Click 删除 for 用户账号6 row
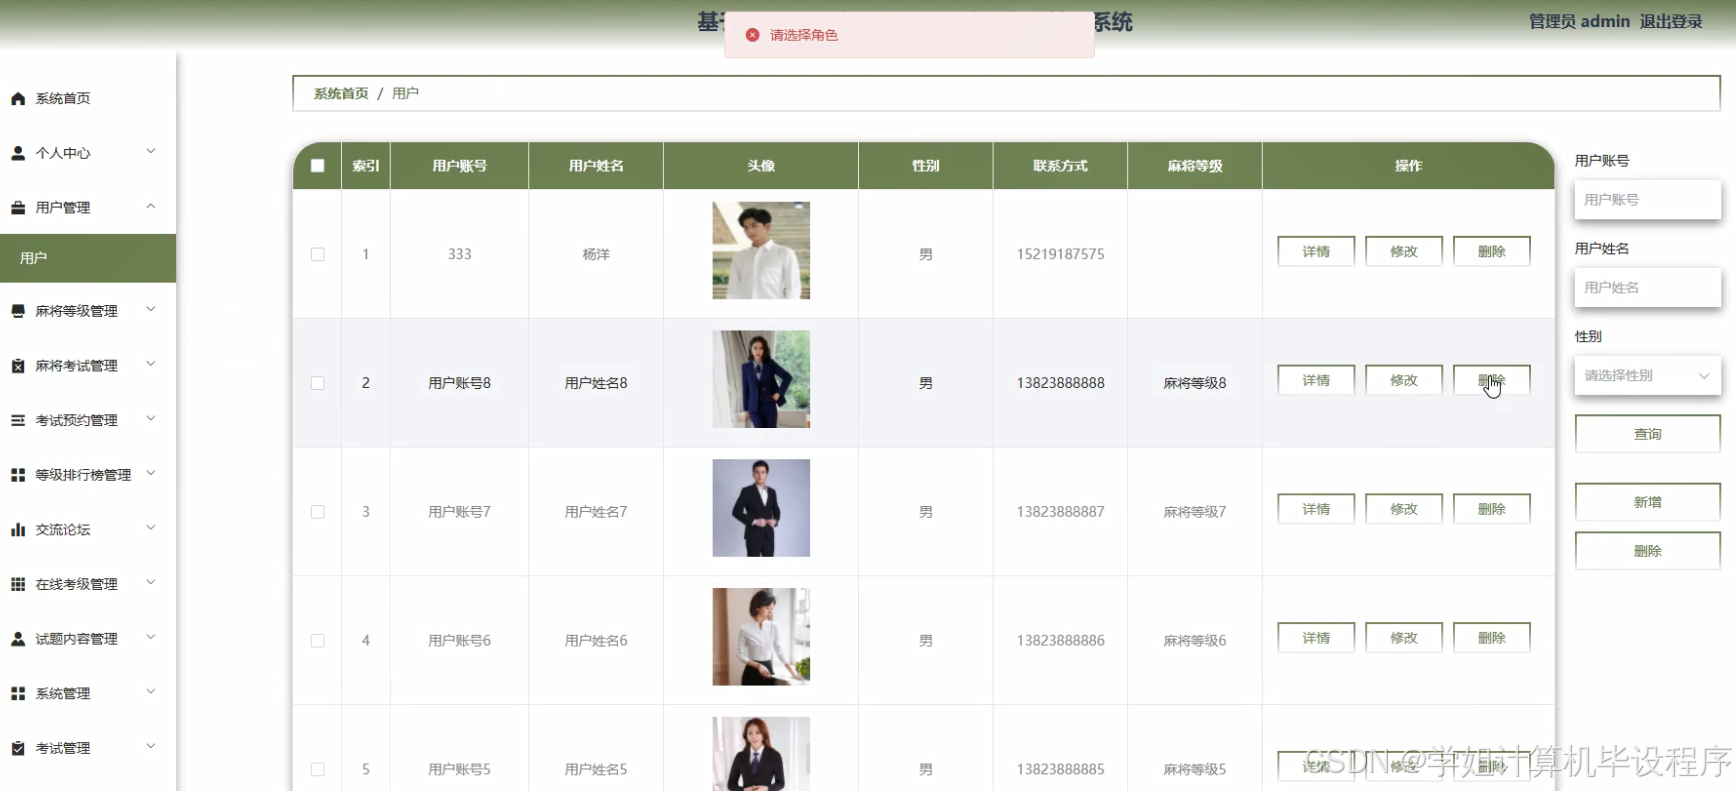Screen dimensions: 1736x791 tap(1492, 638)
